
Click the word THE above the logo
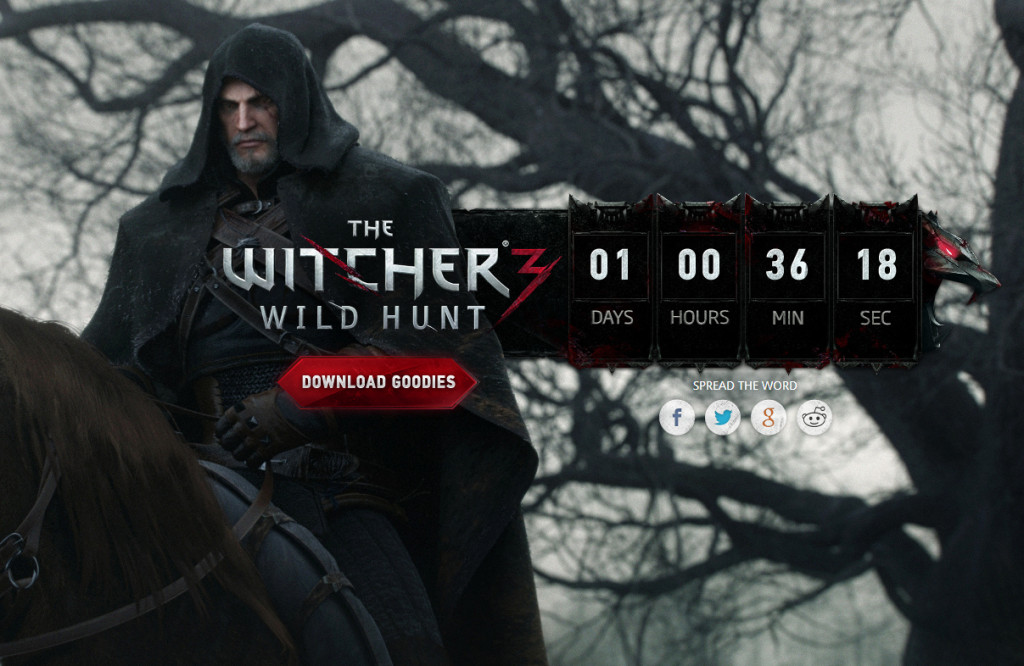tap(371, 229)
